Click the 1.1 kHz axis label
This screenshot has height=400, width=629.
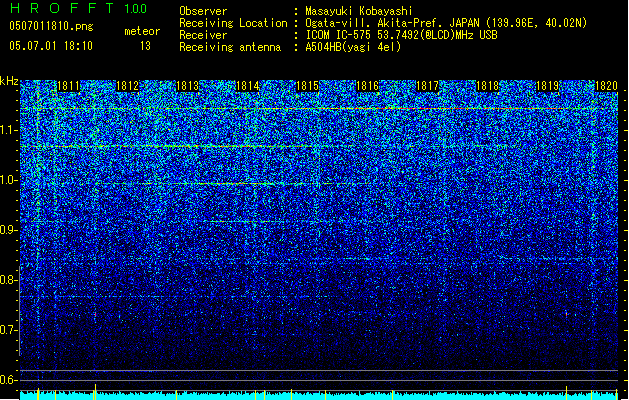coord(9,130)
